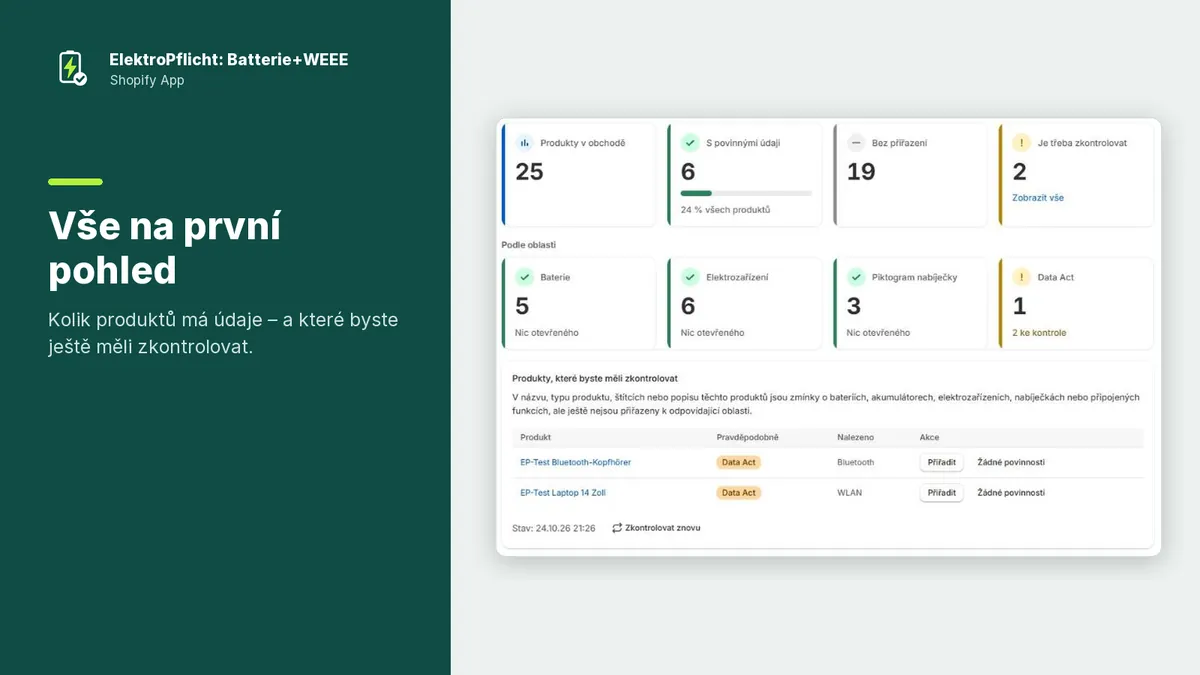Click the 'Nic otevřeného' text under Piktogram nabíječky

tap(879, 332)
